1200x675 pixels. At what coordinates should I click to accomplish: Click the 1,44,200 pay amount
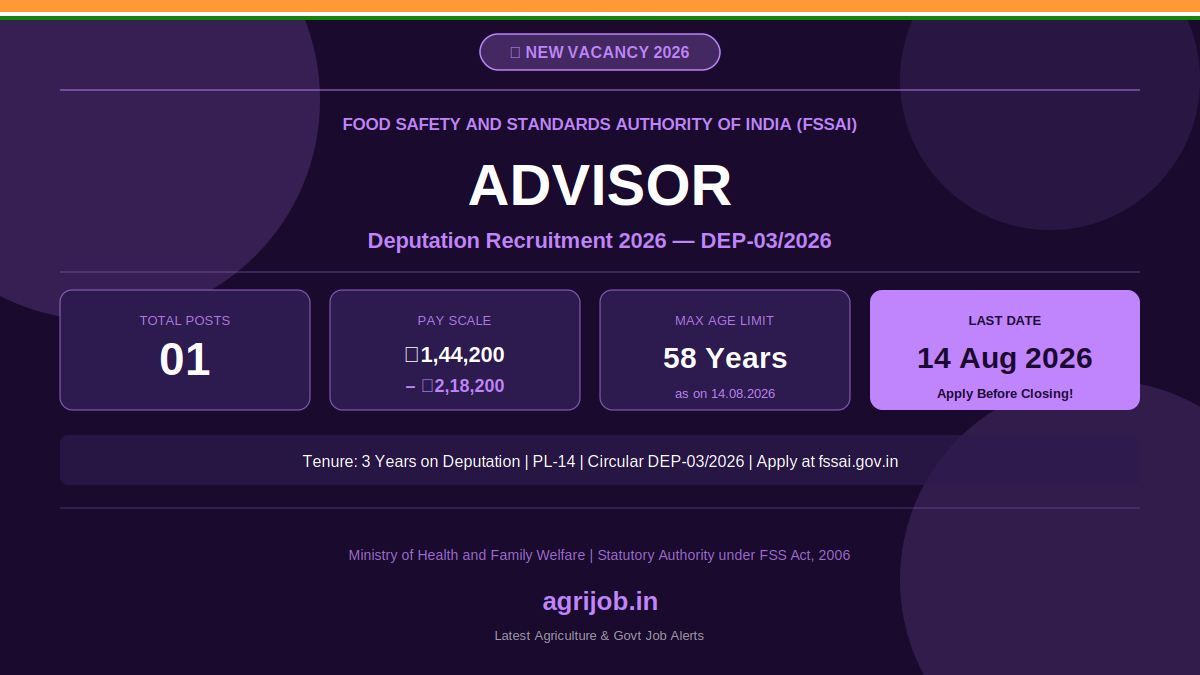[455, 355]
